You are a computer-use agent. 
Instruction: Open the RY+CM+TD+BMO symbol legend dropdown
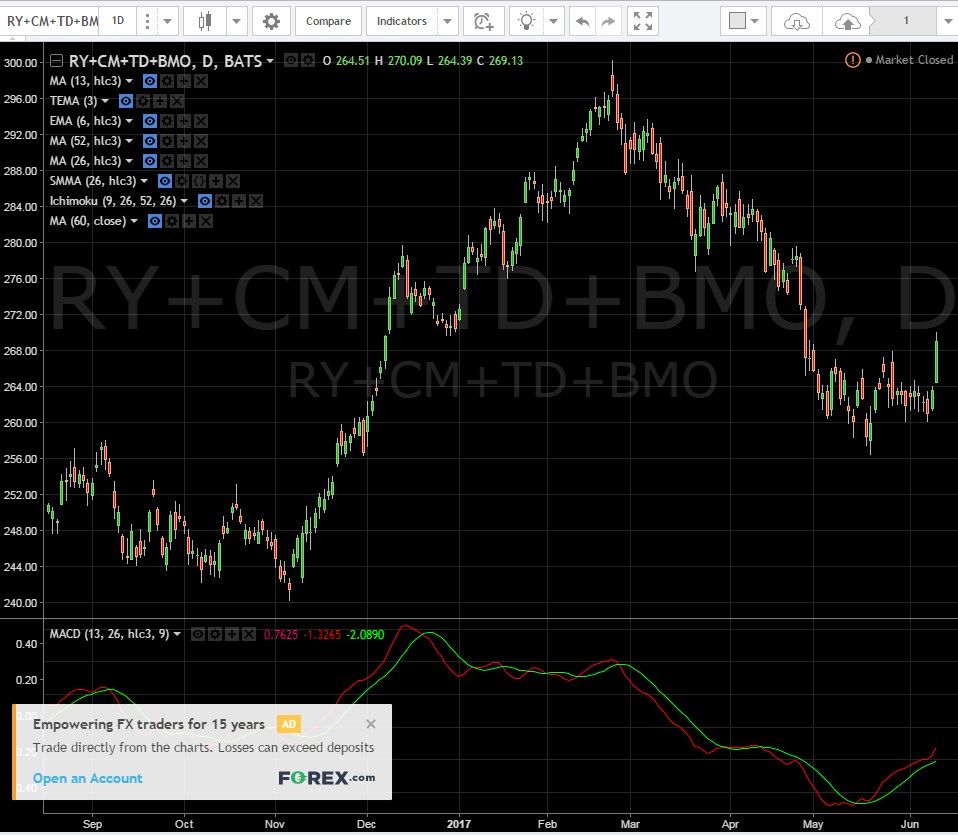(x=270, y=60)
